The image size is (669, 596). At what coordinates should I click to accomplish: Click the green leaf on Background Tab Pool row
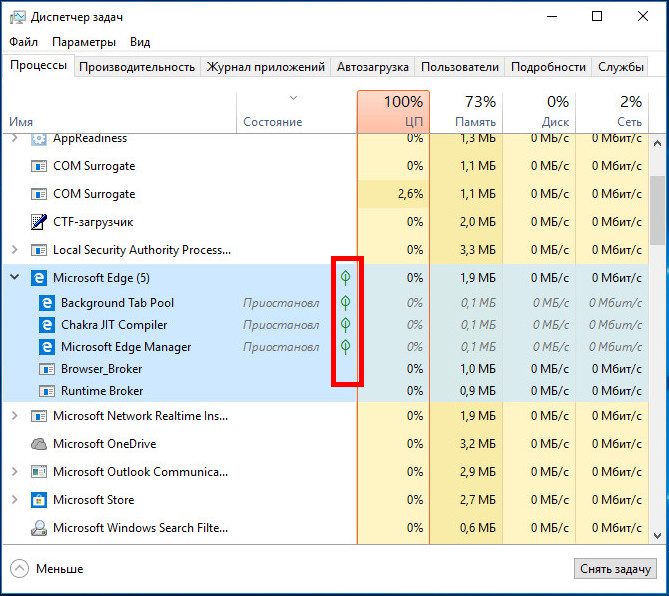click(x=346, y=303)
